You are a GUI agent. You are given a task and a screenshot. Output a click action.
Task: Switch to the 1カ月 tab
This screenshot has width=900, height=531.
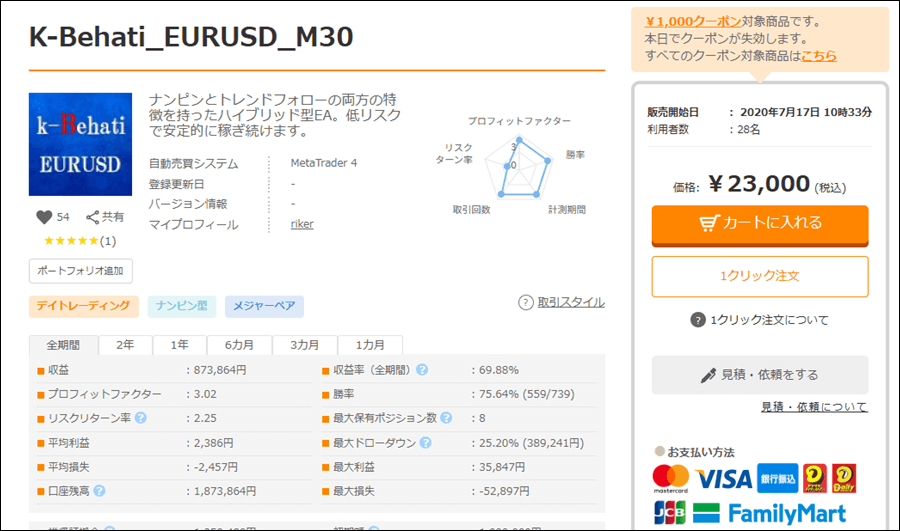(x=370, y=344)
